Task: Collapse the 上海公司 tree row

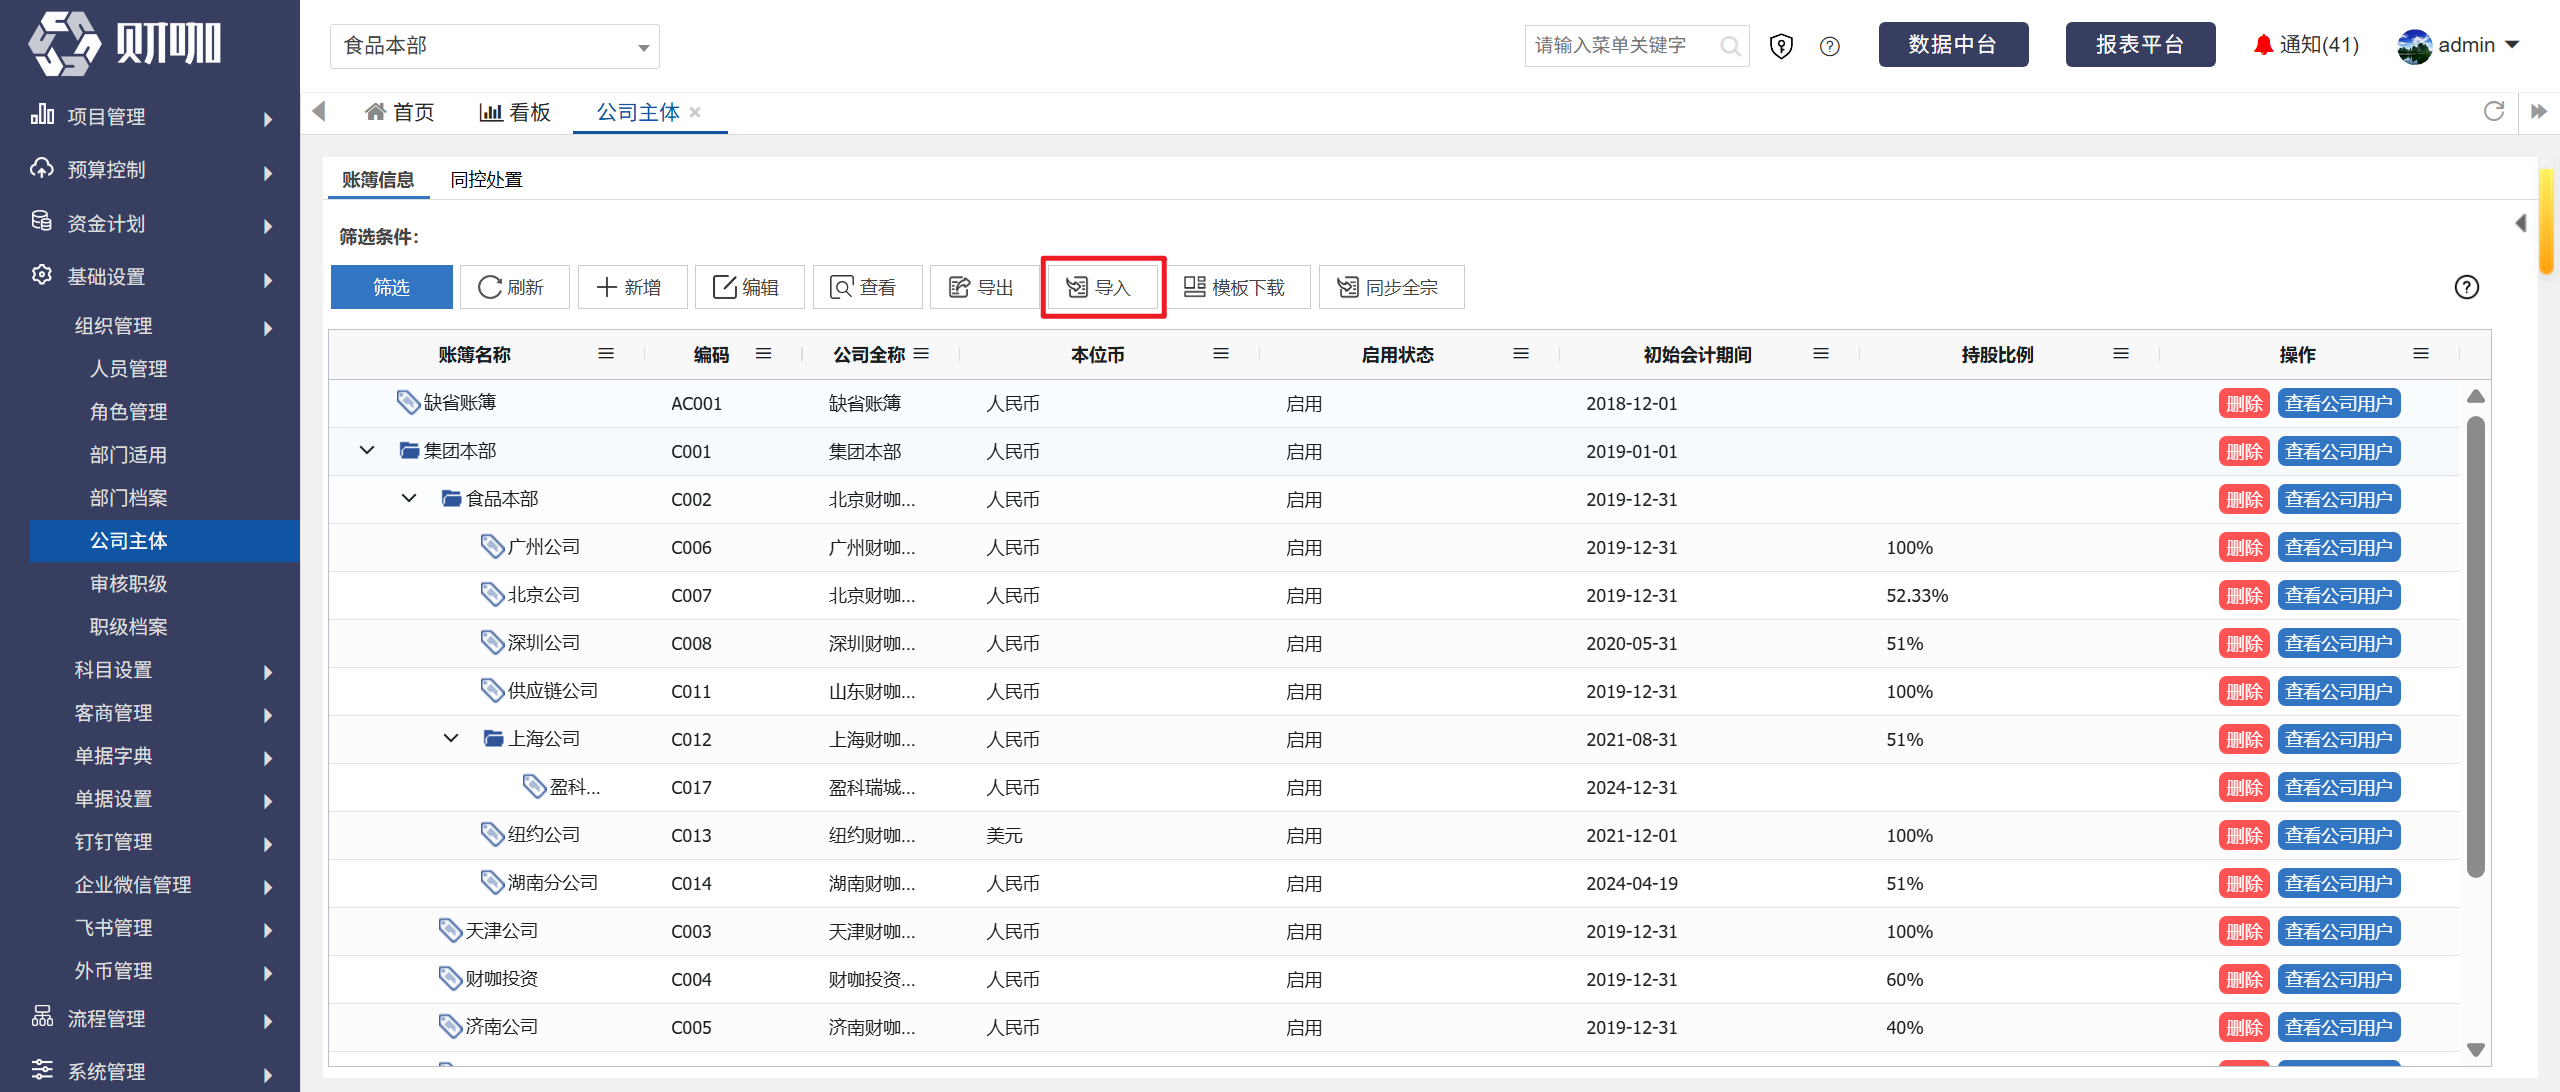Action: coord(451,739)
